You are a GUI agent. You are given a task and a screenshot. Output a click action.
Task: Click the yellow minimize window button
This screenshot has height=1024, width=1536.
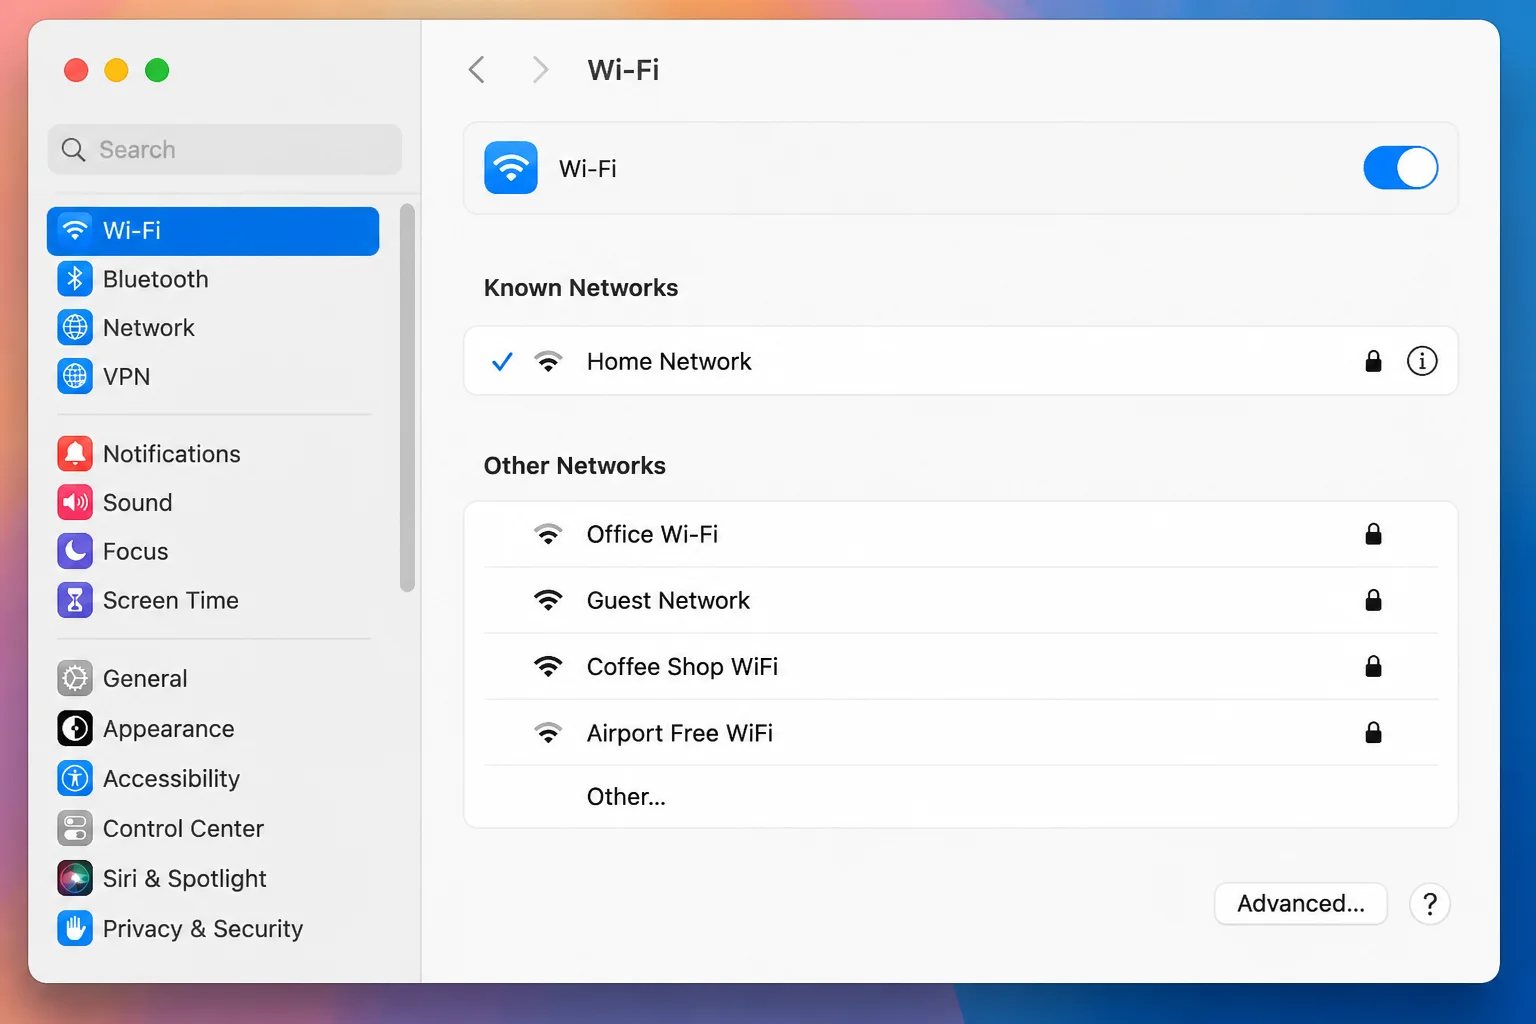tap(116, 70)
